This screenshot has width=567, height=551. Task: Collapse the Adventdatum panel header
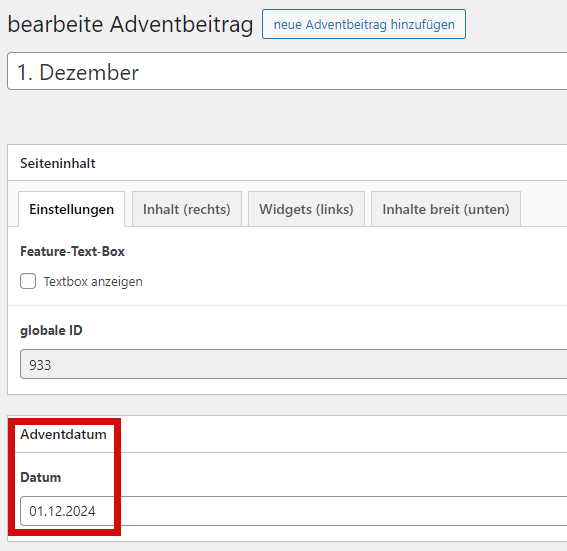pyautogui.click(x=287, y=434)
